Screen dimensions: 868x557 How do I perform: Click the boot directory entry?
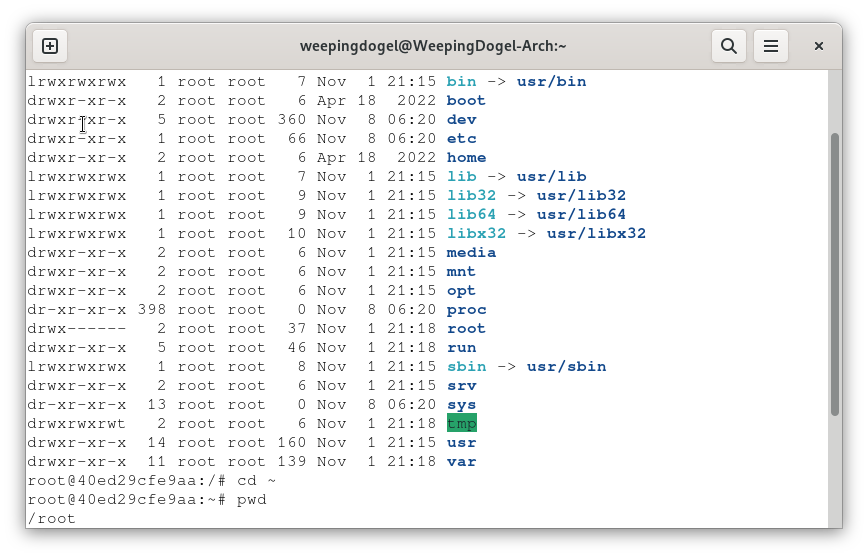tap(466, 101)
